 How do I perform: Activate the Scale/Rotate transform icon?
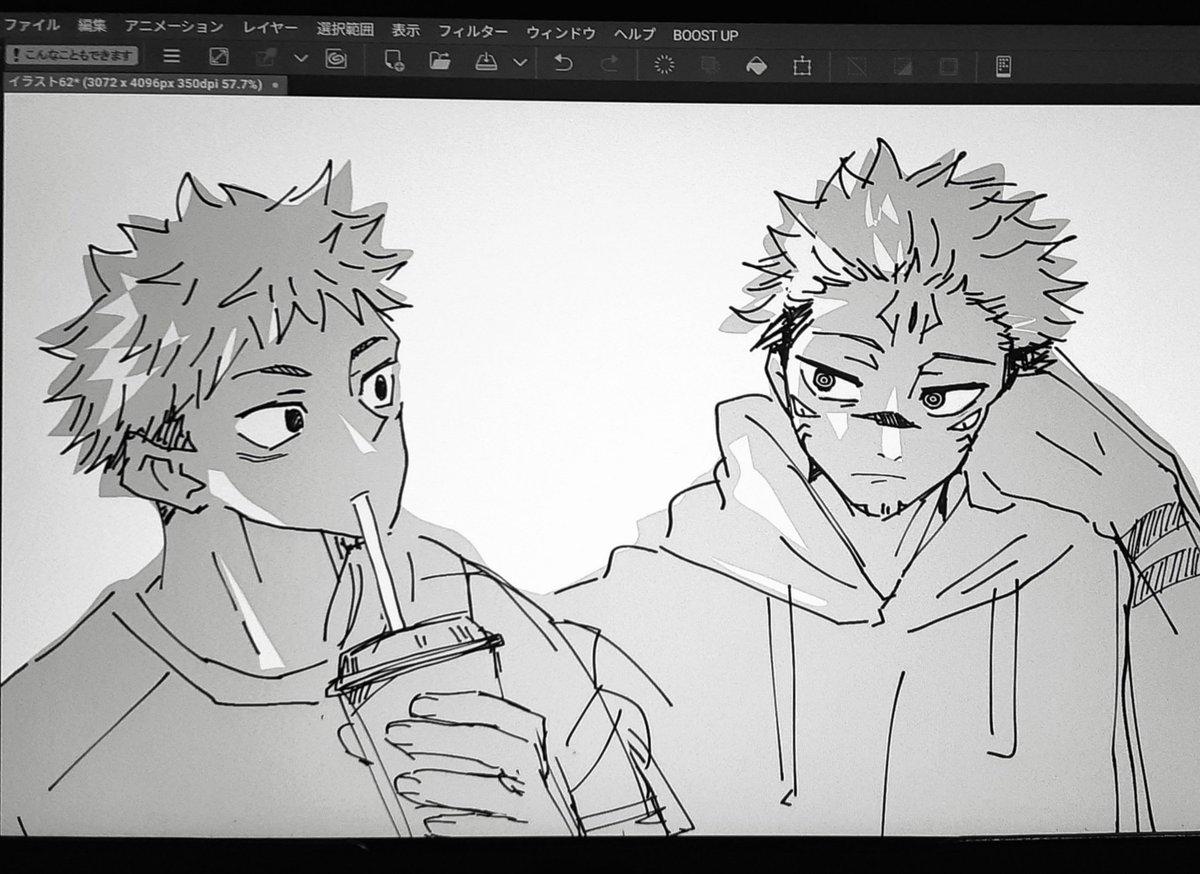pyautogui.click(x=802, y=67)
